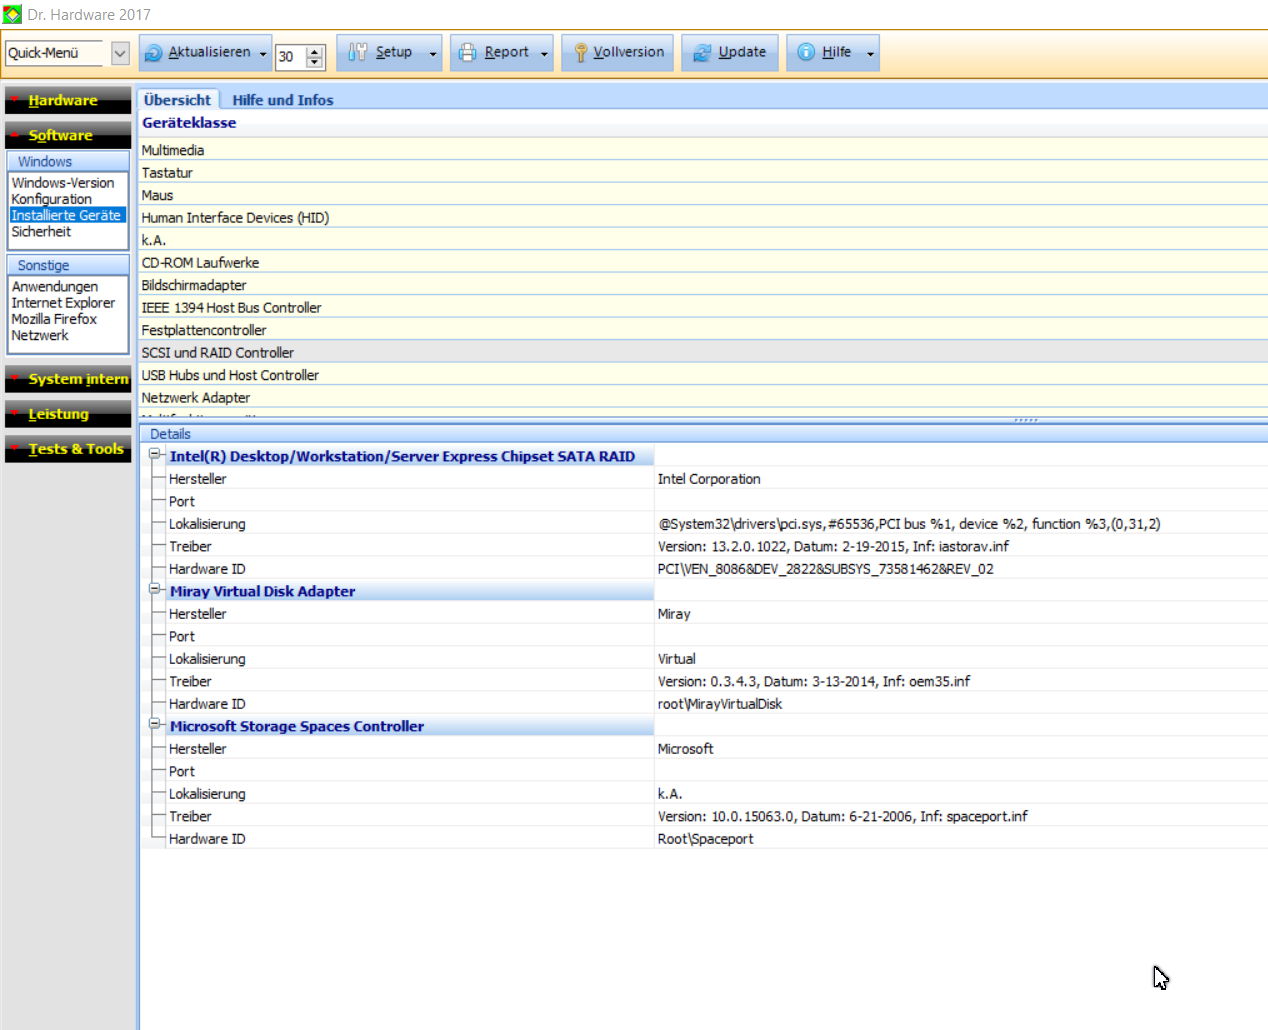Click the oem35.inf driver version value
The width and height of the screenshot is (1268, 1030).
[814, 682]
